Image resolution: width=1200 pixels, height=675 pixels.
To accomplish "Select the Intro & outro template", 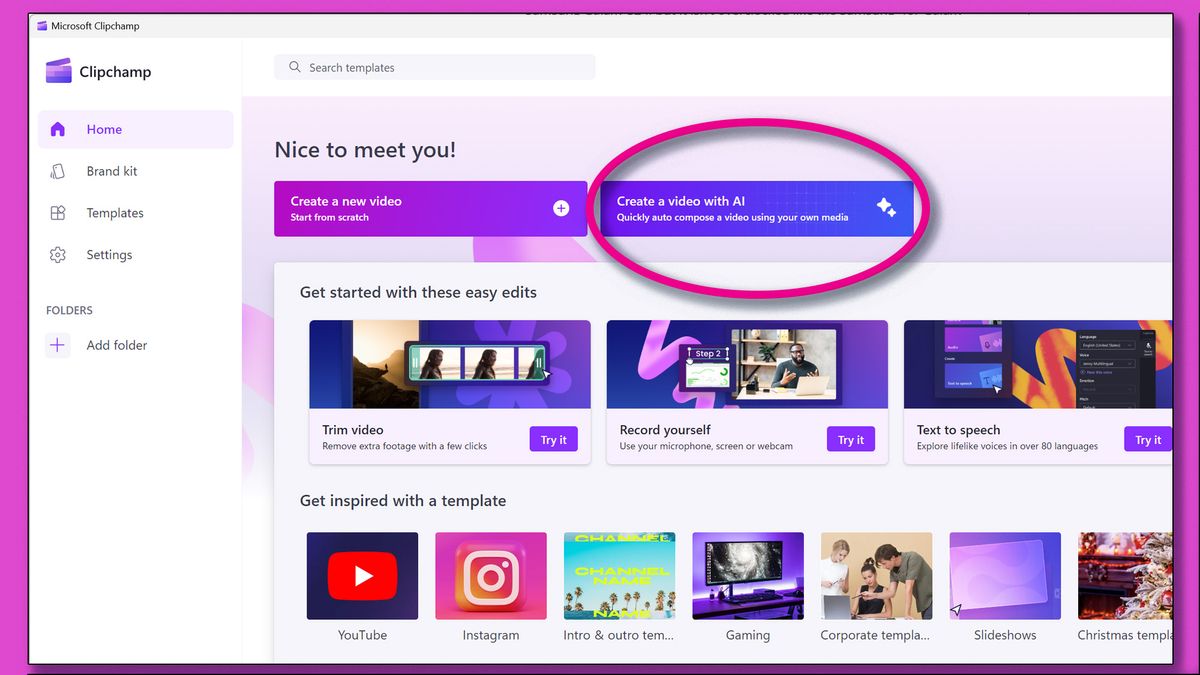I will click(619, 575).
